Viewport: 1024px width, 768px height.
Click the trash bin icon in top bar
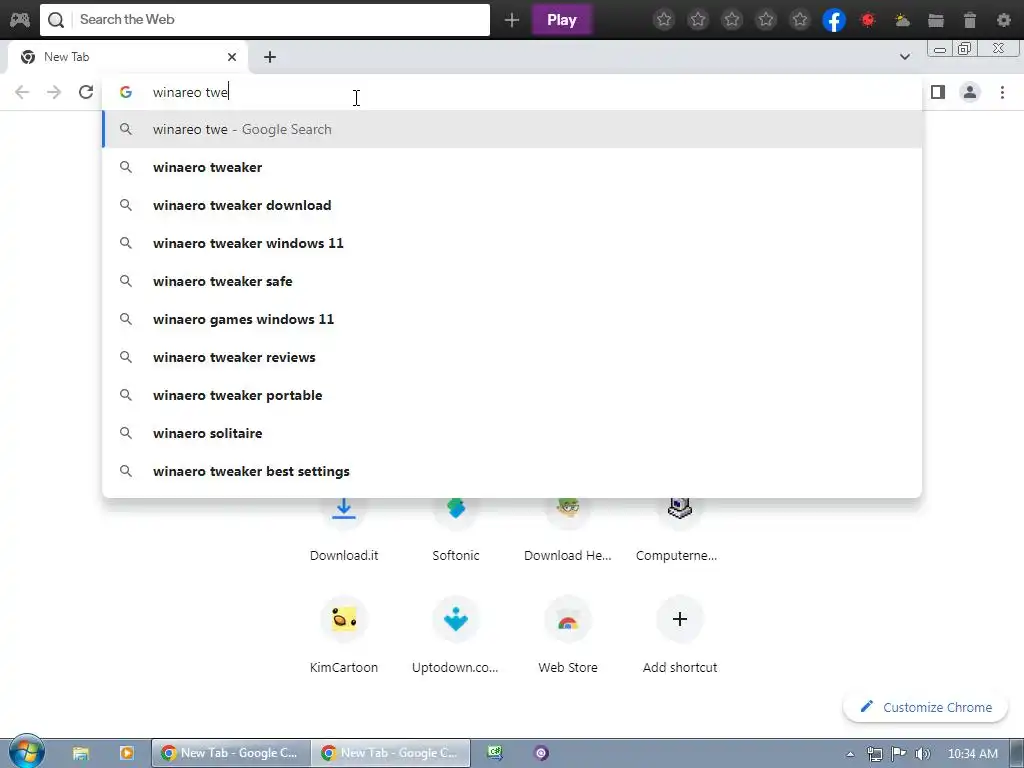970,20
